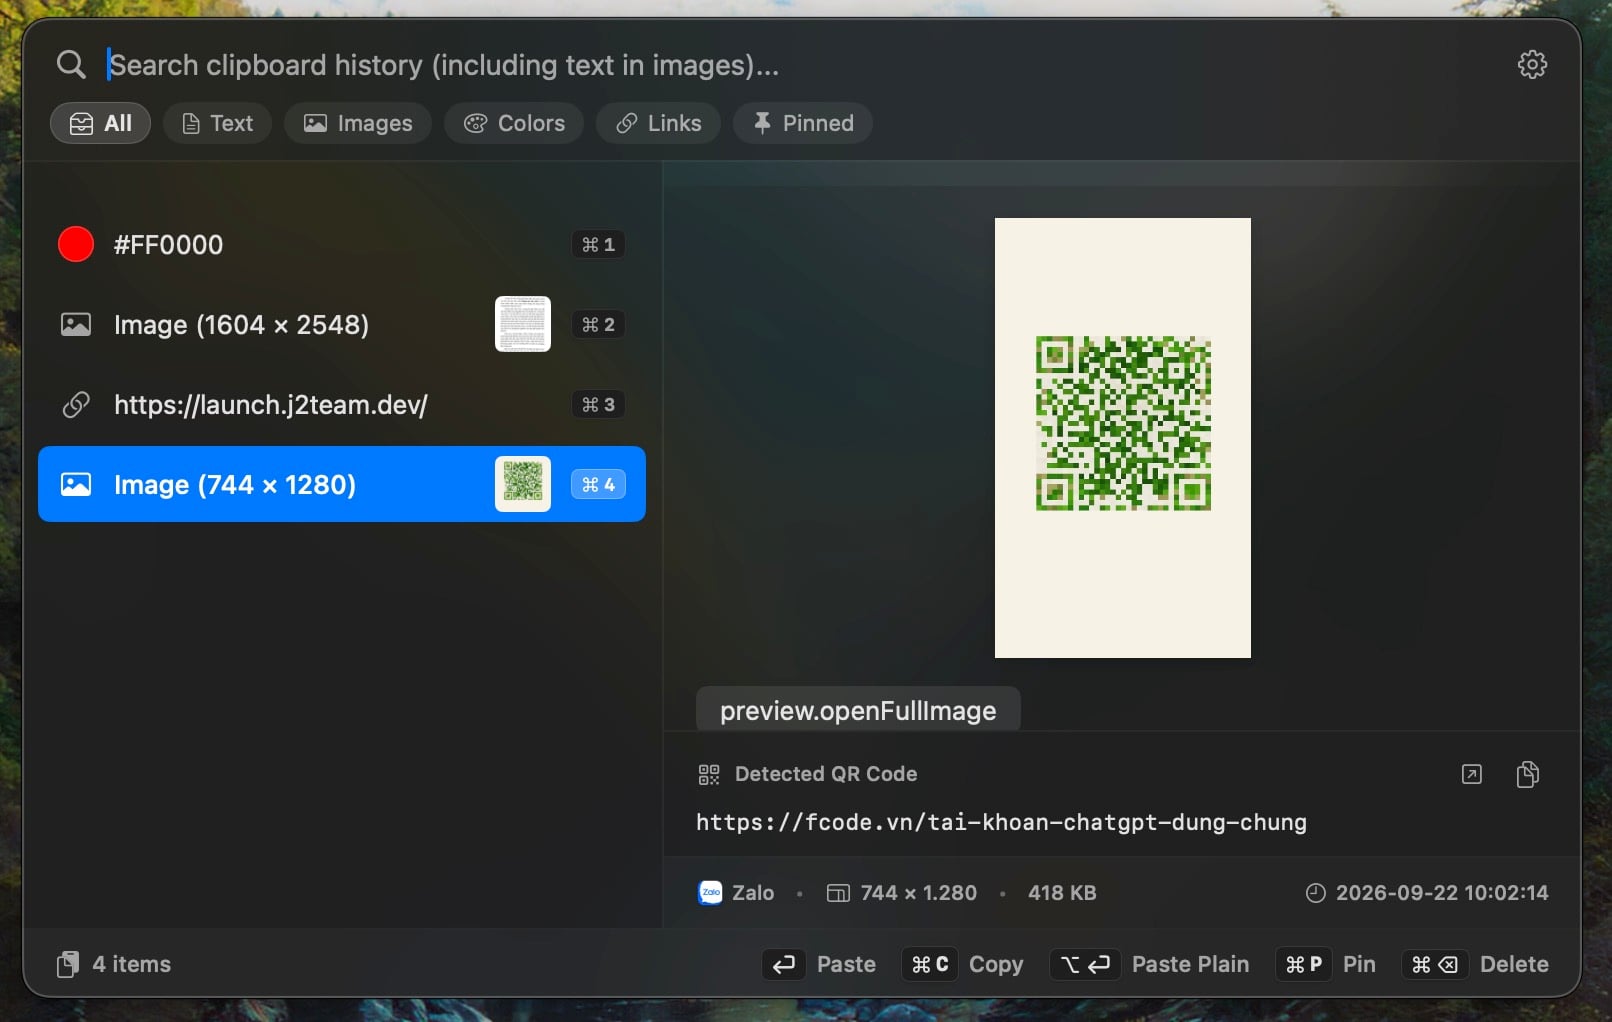Click the clock icon beside the timestamp
Viewport: 1612px width, 1022px height.
click(1315, 893)
